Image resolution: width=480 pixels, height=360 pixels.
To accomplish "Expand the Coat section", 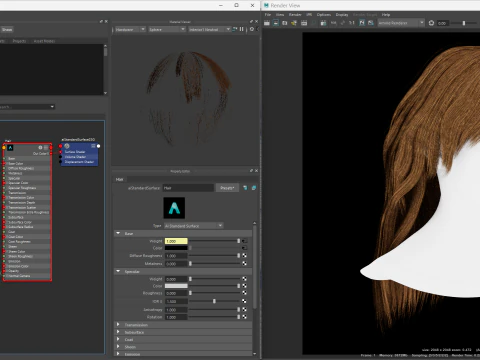I will point(118,339).
